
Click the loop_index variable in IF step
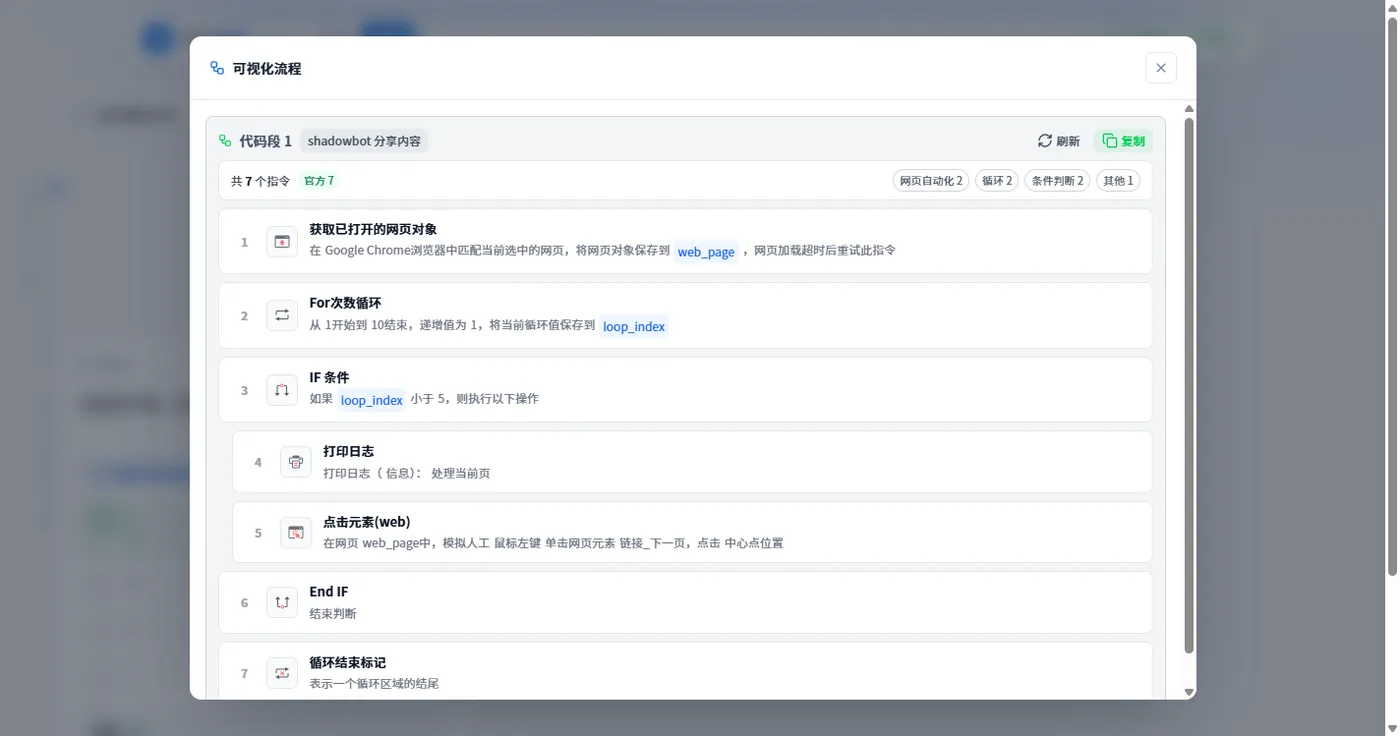[372, 400]
